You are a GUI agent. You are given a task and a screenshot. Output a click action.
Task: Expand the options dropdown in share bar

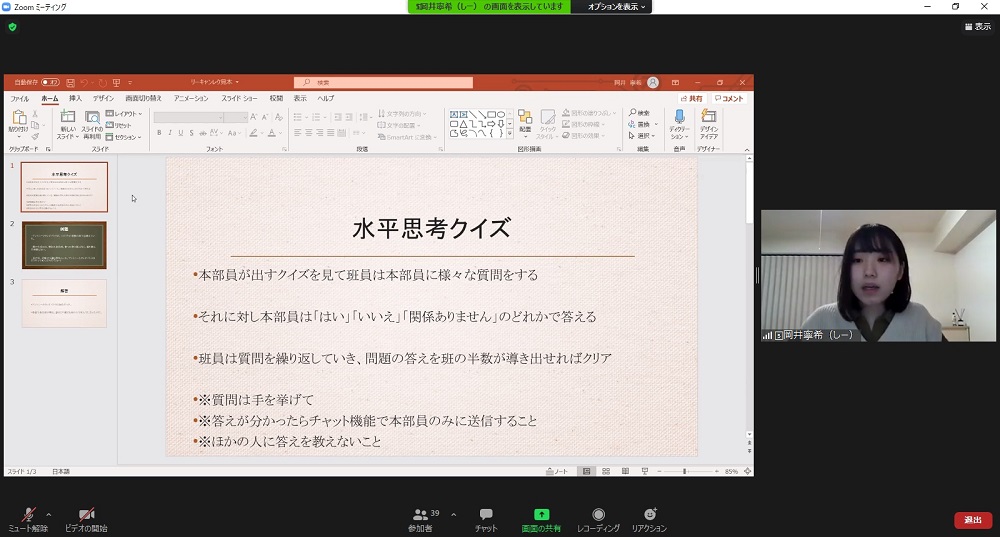tap(617, 6)
